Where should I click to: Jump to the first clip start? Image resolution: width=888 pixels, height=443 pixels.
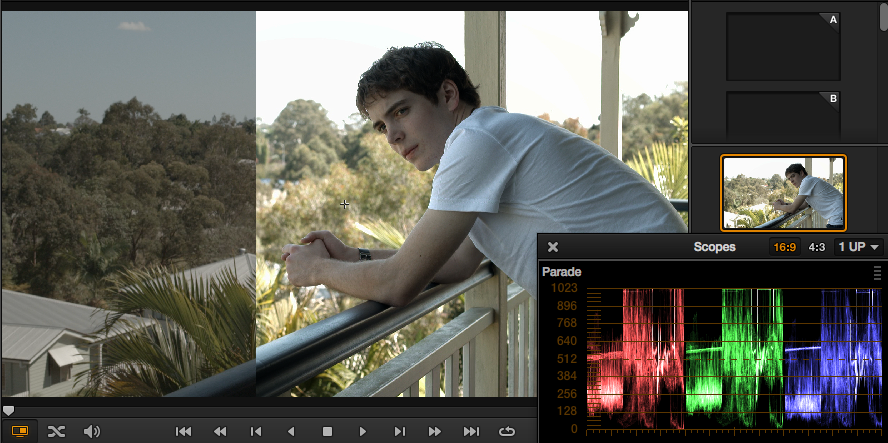pos(183,431)
